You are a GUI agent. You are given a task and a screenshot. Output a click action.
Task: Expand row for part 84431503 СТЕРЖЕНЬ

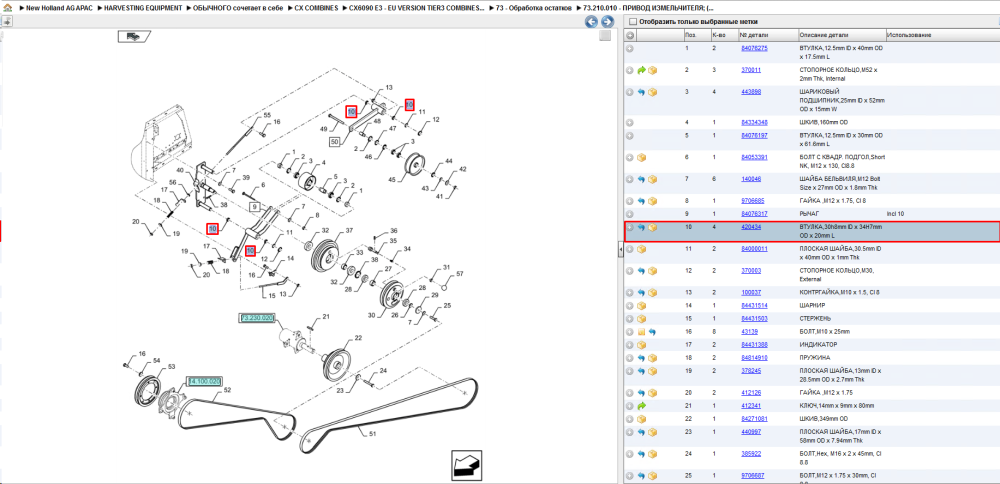630,318
